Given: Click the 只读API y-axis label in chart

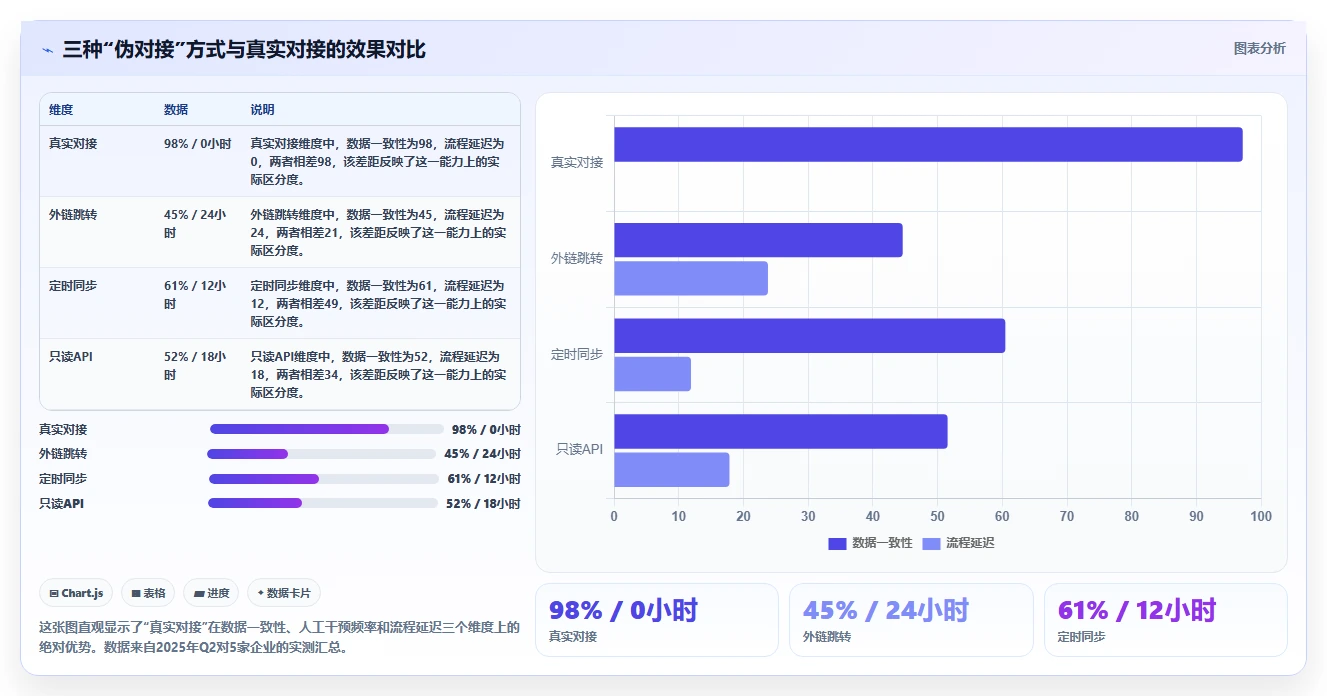Looking at the screenshot, I should click(580, 450).
